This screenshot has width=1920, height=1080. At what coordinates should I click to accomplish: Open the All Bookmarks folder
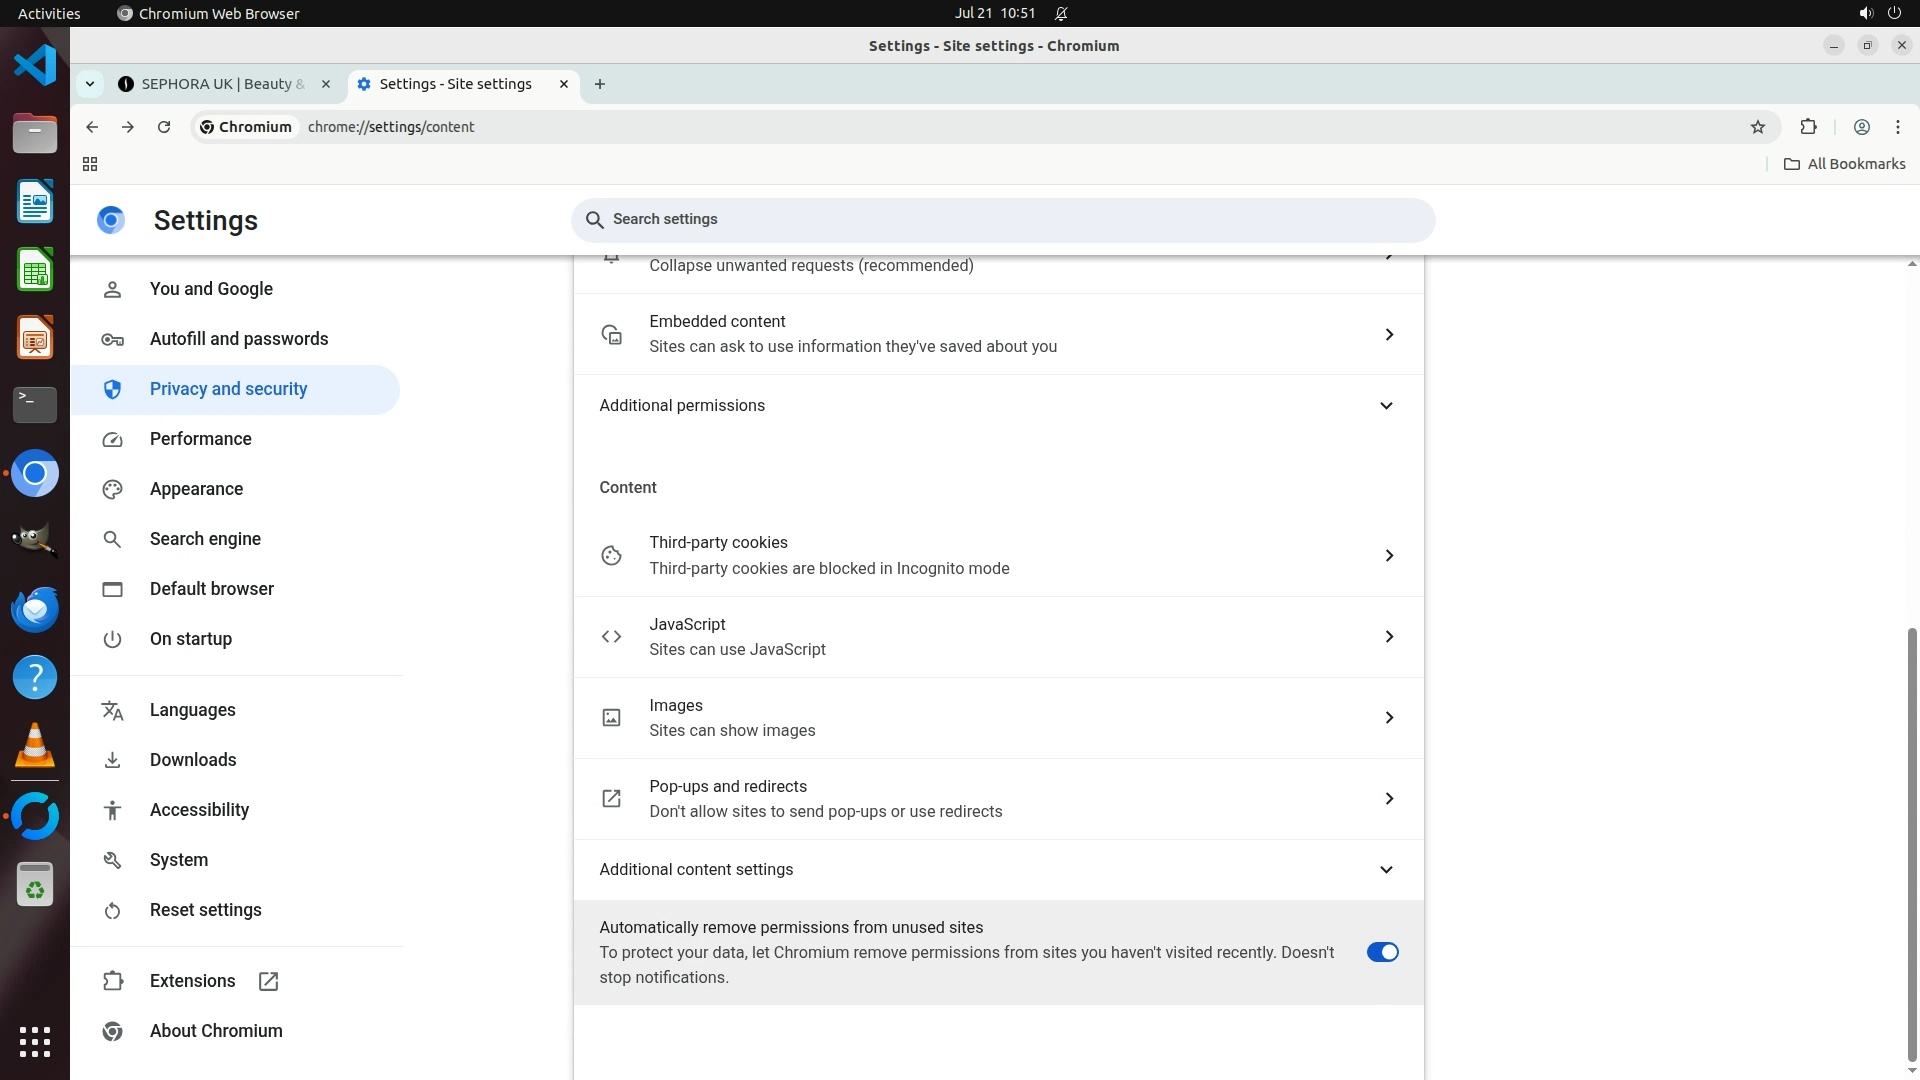tap(1845, 164)
